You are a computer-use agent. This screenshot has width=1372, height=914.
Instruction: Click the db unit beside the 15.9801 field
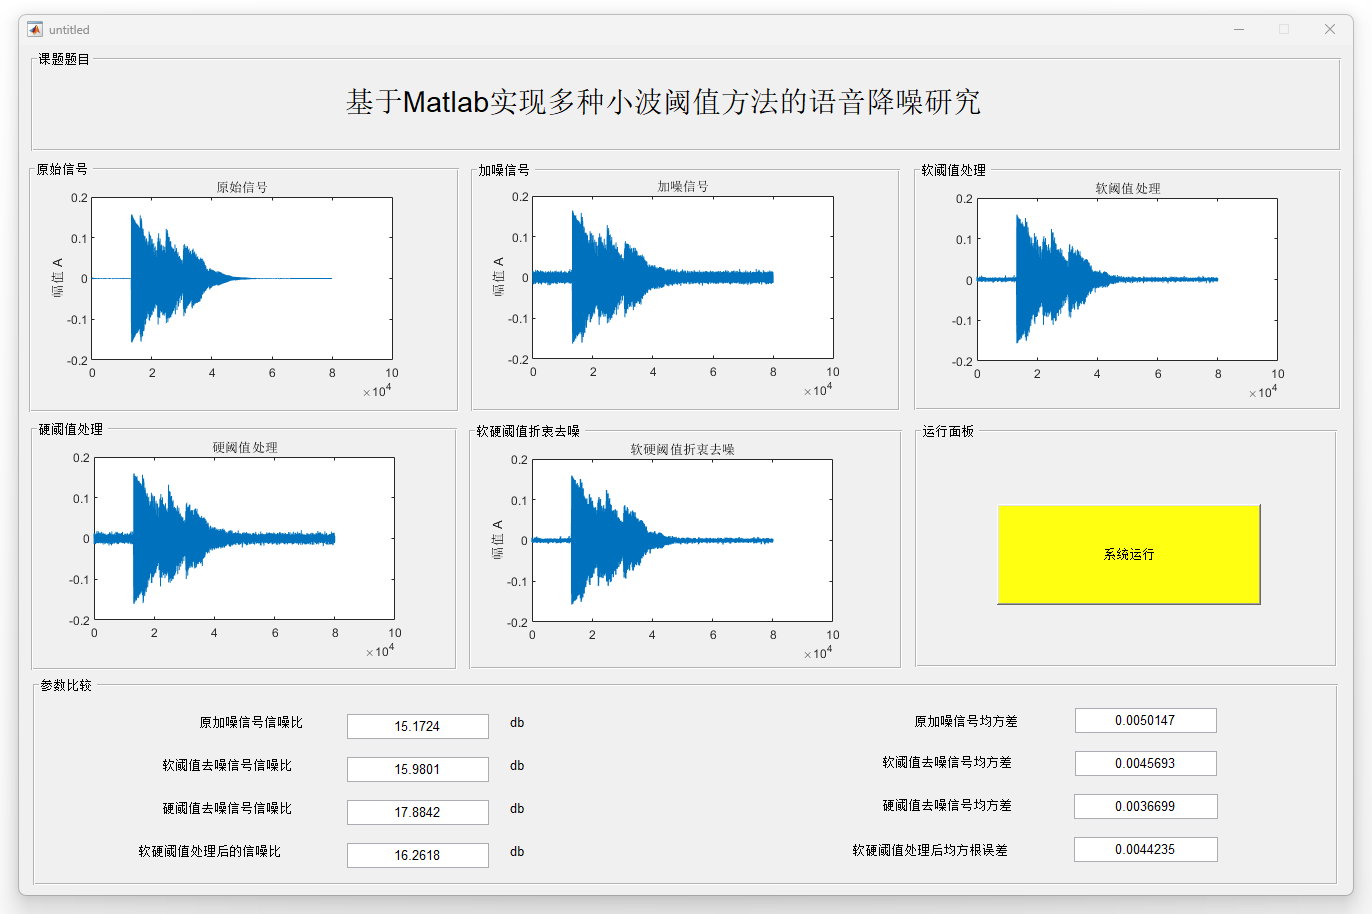(517, 765)
